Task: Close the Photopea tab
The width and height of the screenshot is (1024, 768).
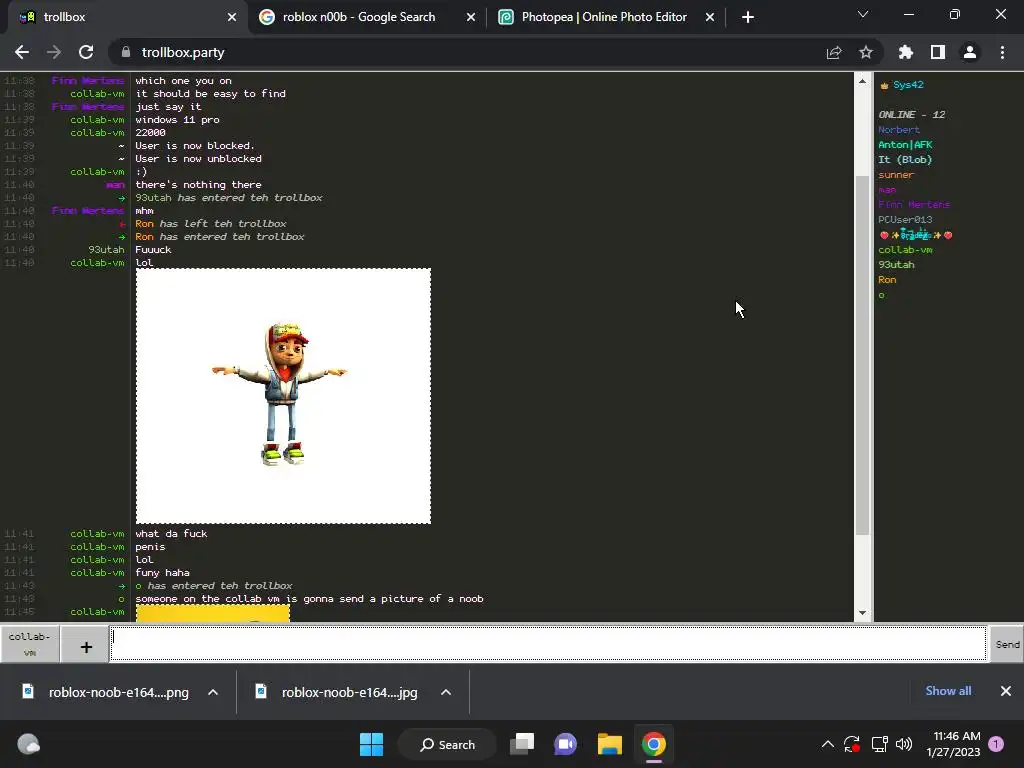Action: 710,17
